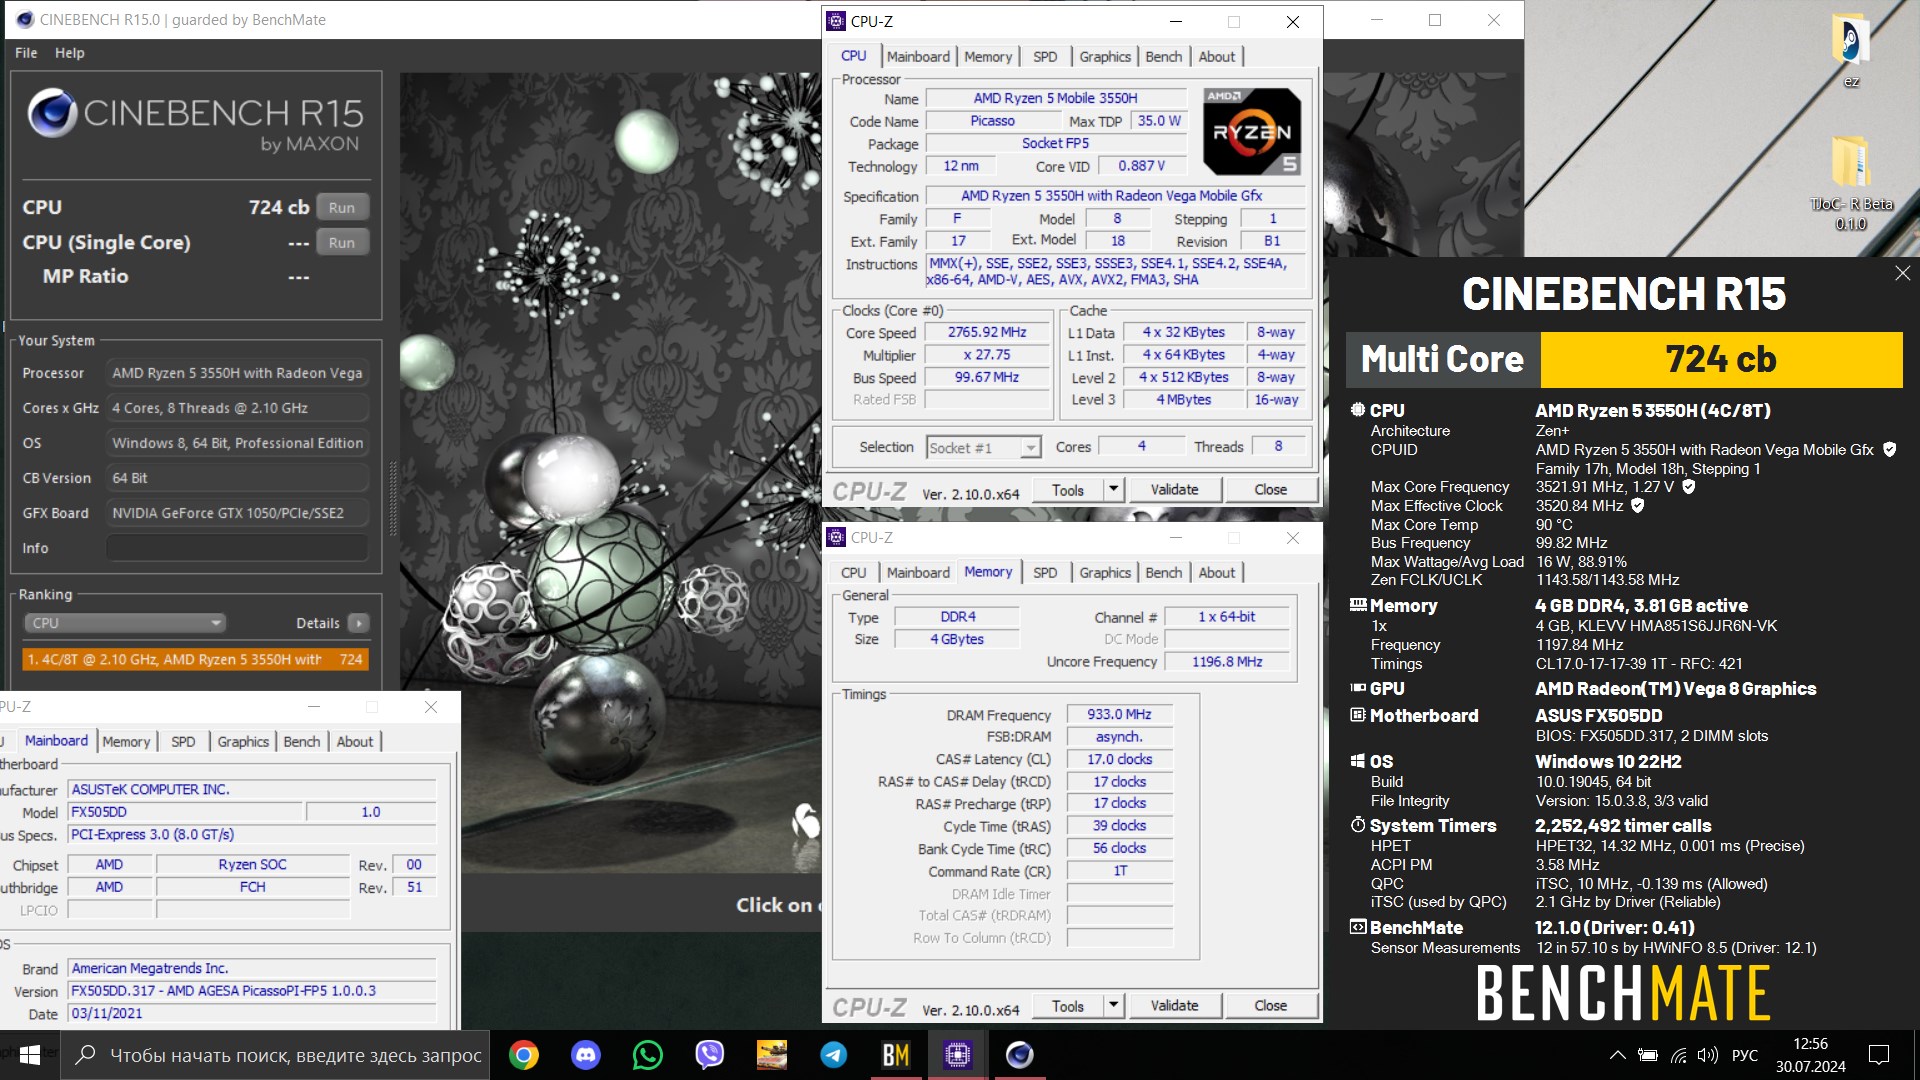Image resolution: width=1920 pixels, height=1080 pixels.
Task: Open Discord from the taskbar
Action: click(585, 1055)
